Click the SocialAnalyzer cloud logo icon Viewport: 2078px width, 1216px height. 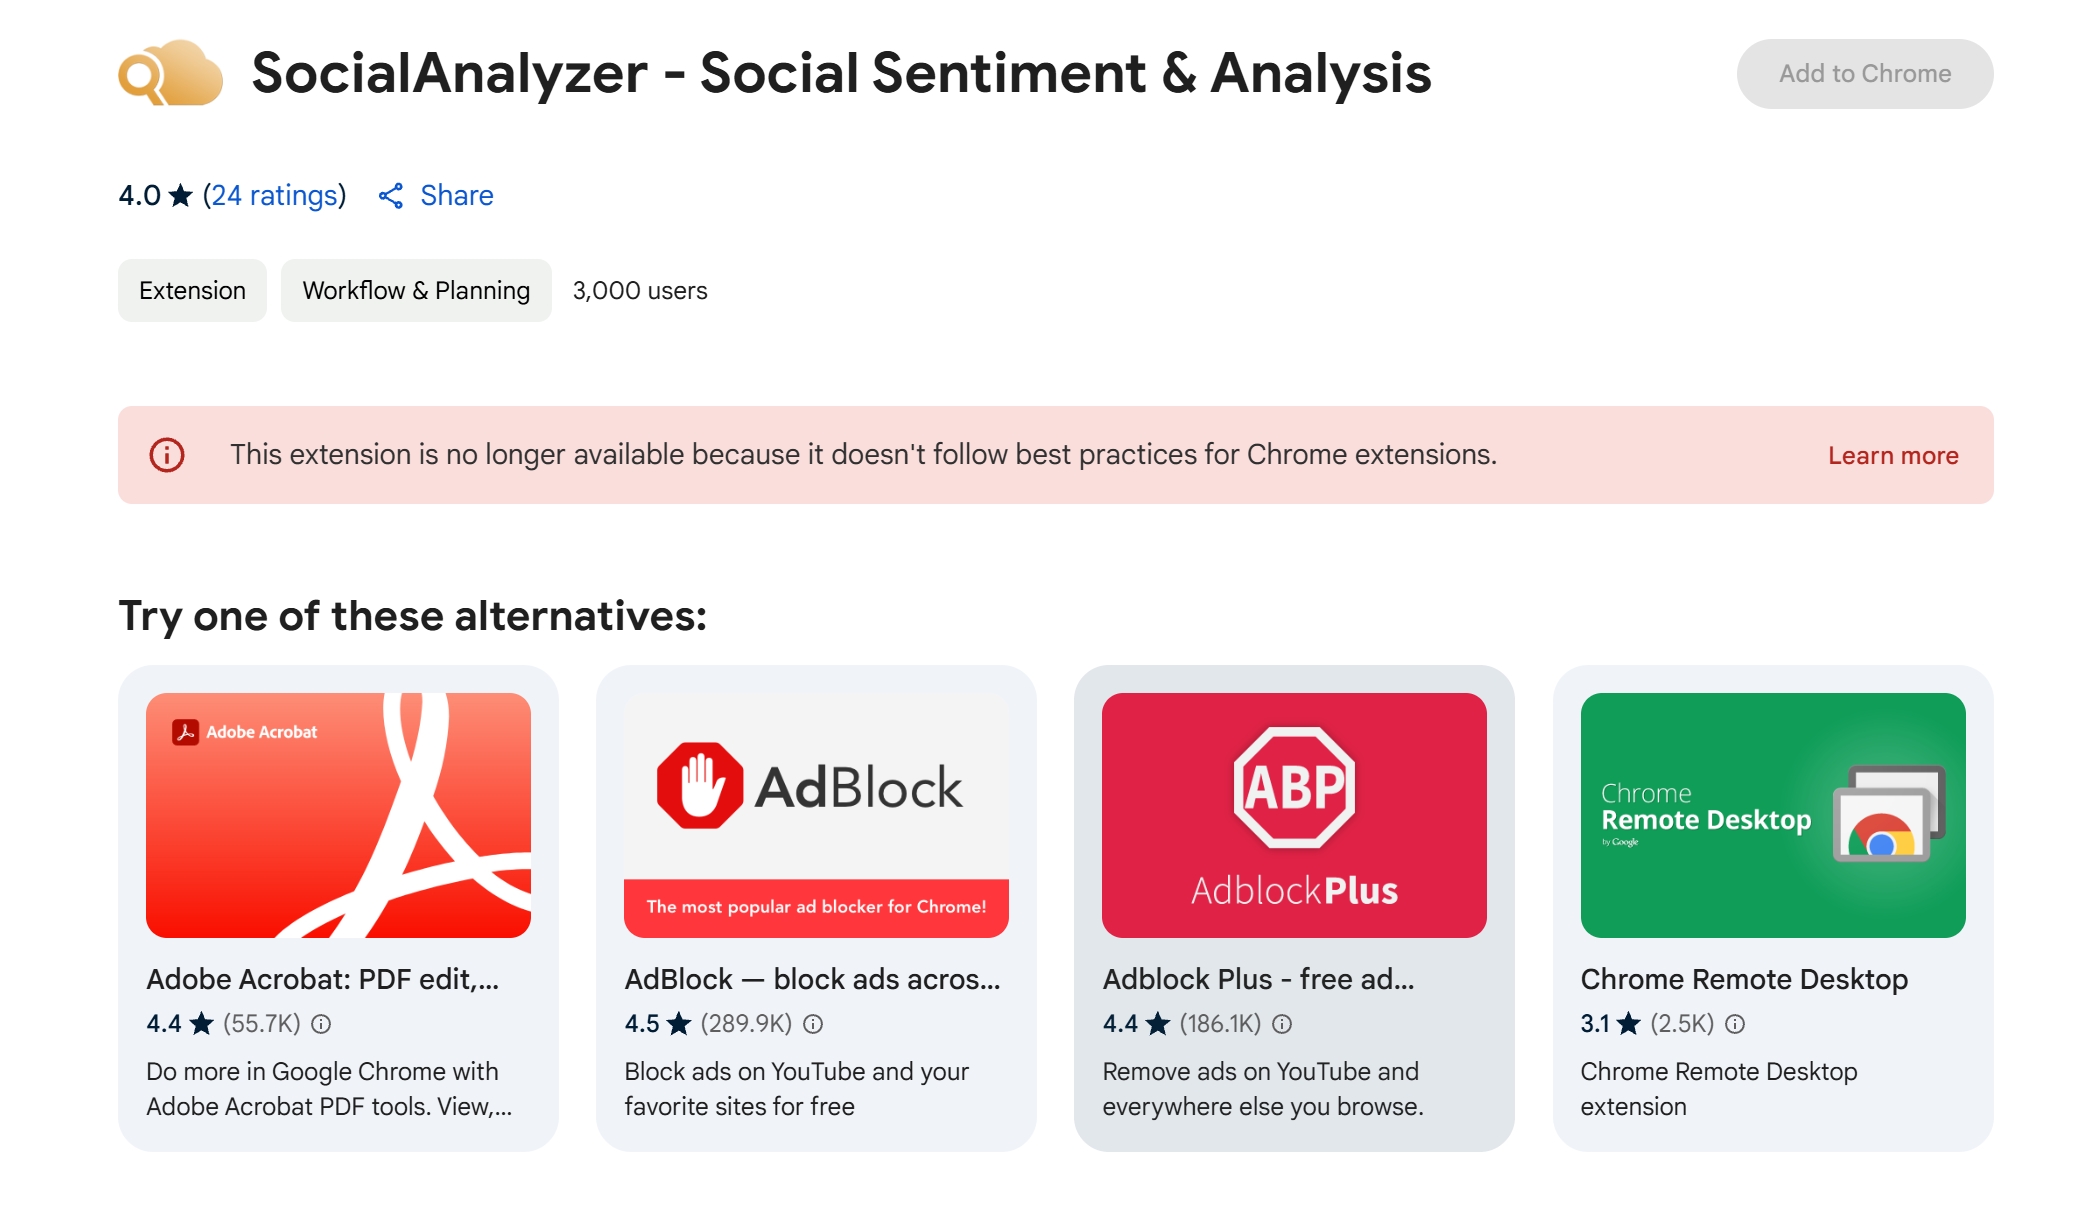pos(172,73)
